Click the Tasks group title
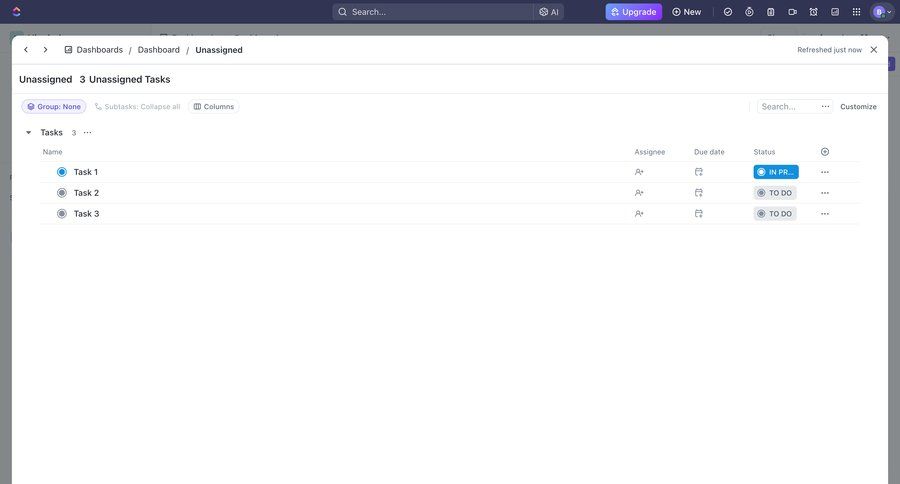Screen dimensions: 900x484 (x=51, y=133)
